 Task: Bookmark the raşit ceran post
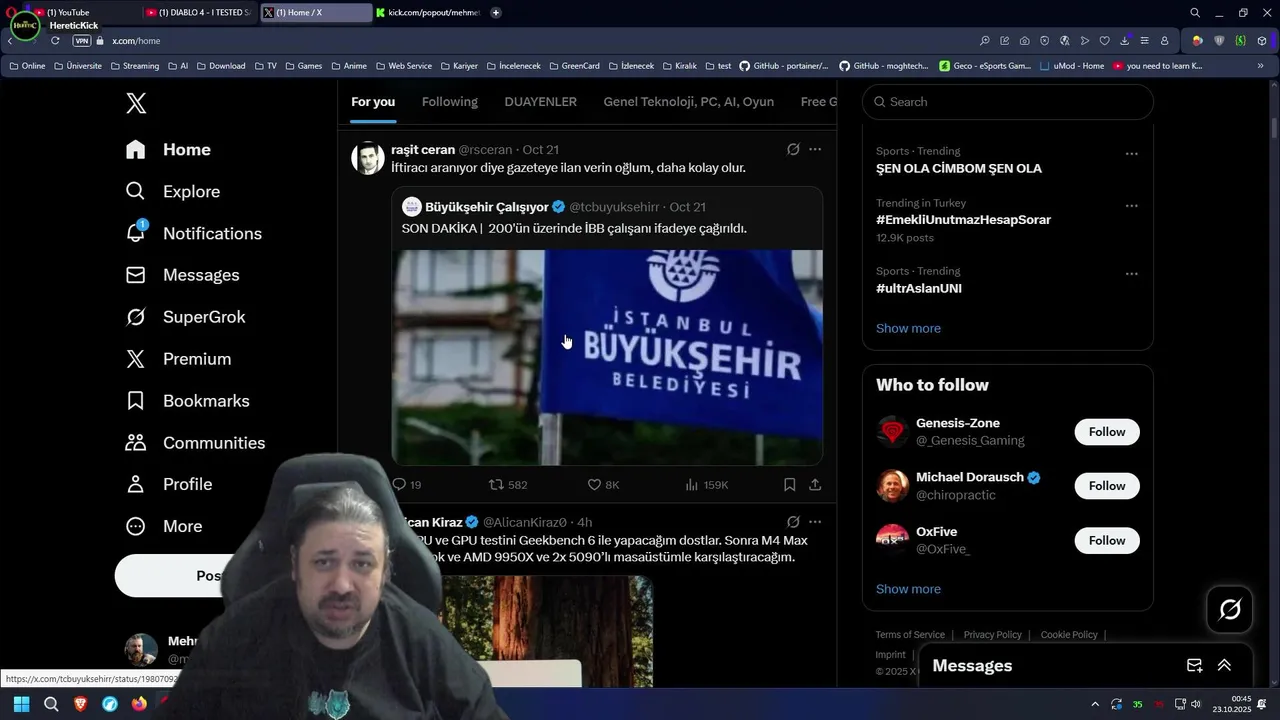[x=789, y=484]
